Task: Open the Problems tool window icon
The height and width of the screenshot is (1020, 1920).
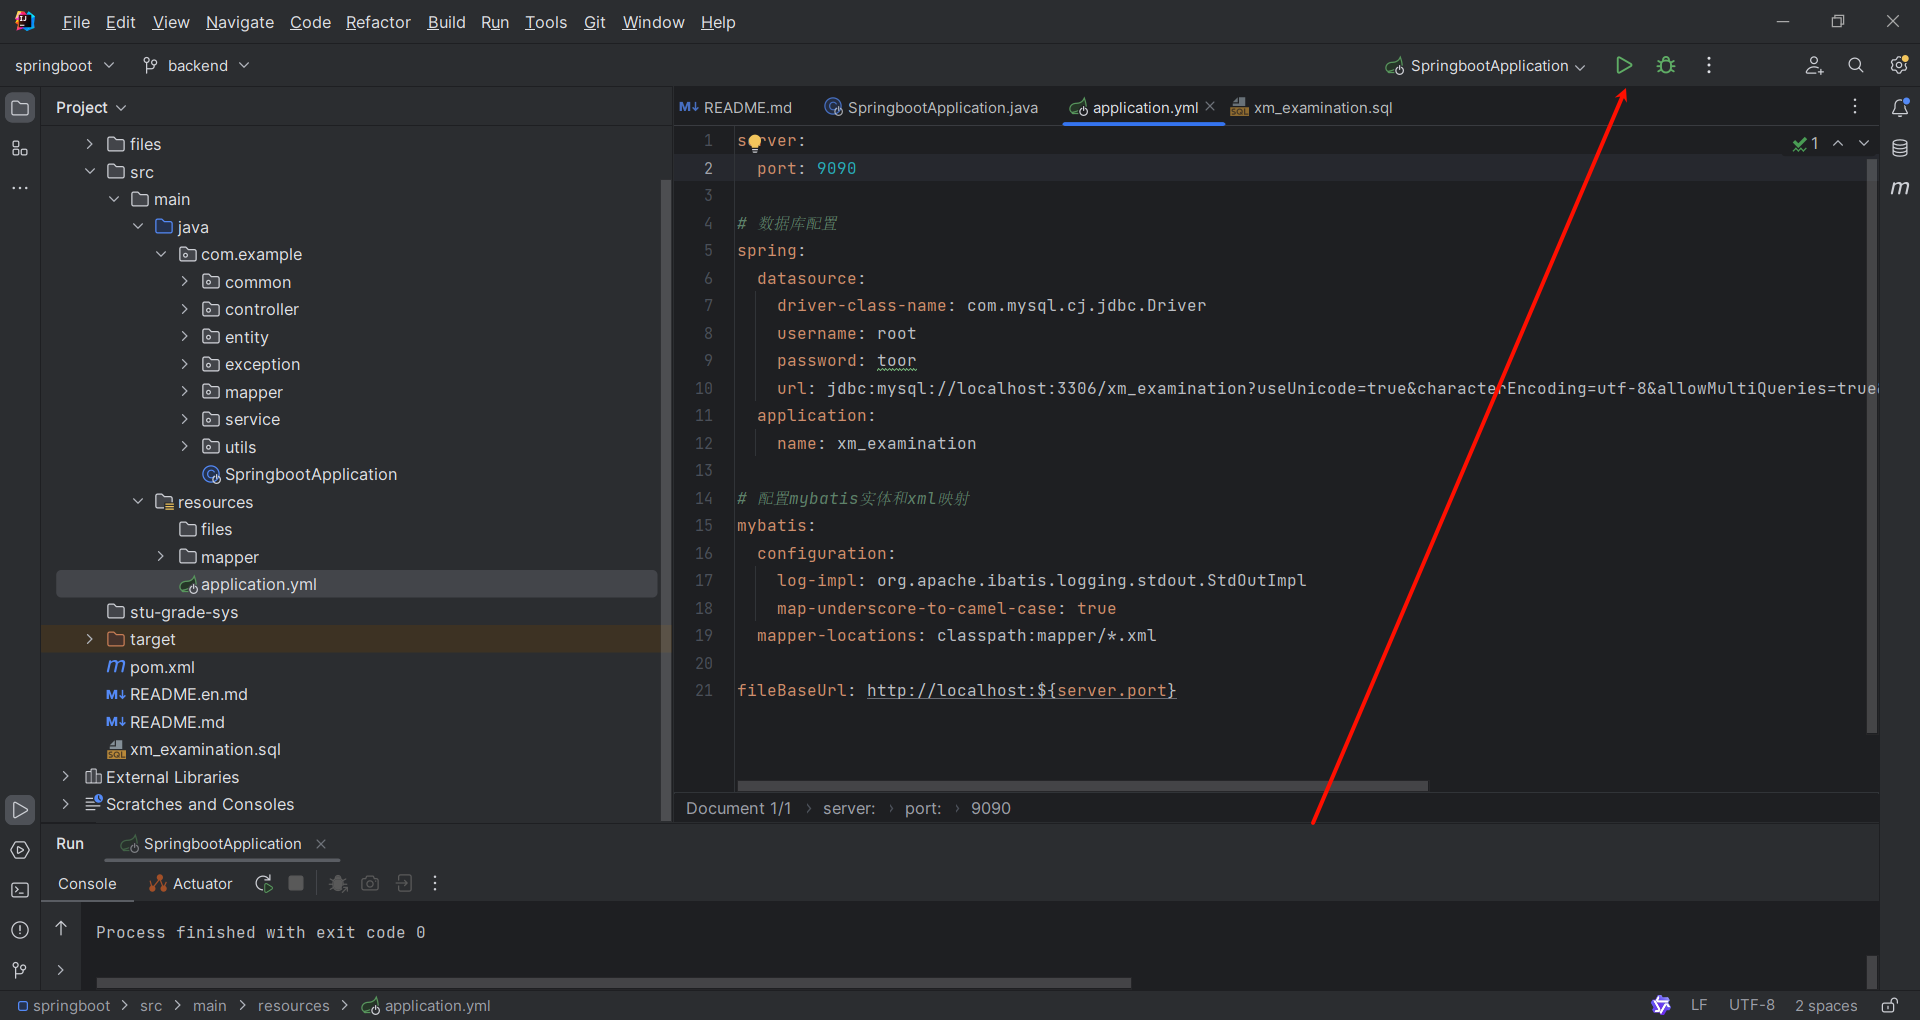Action: coord(20,930)
